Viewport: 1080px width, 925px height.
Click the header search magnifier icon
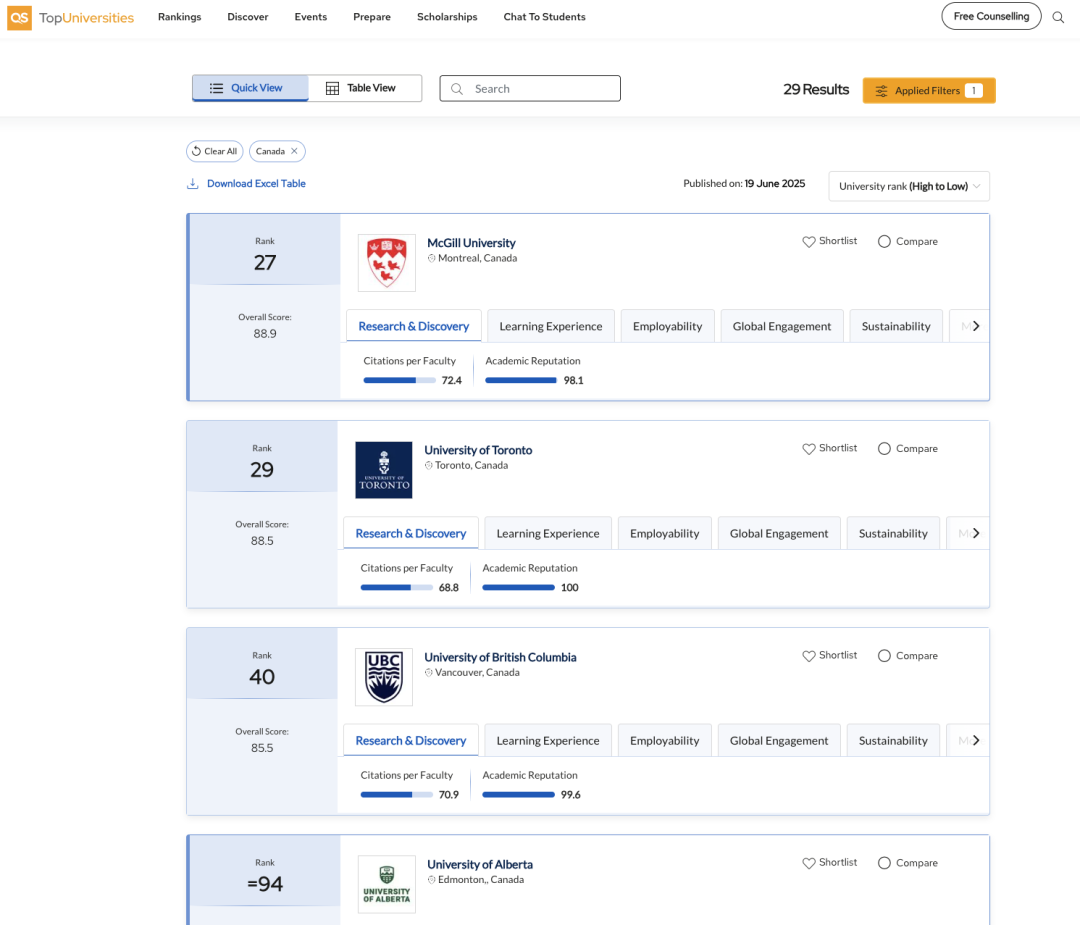tap(1058, 17)
